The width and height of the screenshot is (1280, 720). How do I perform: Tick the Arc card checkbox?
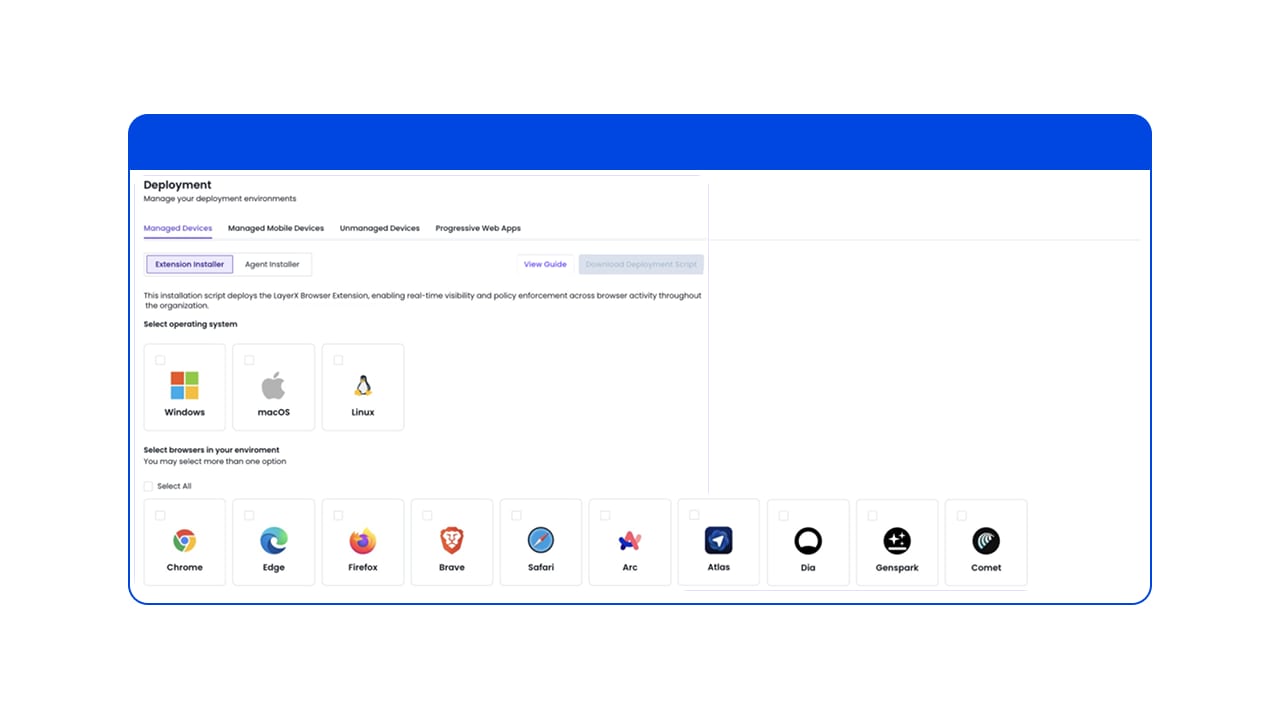605,516
